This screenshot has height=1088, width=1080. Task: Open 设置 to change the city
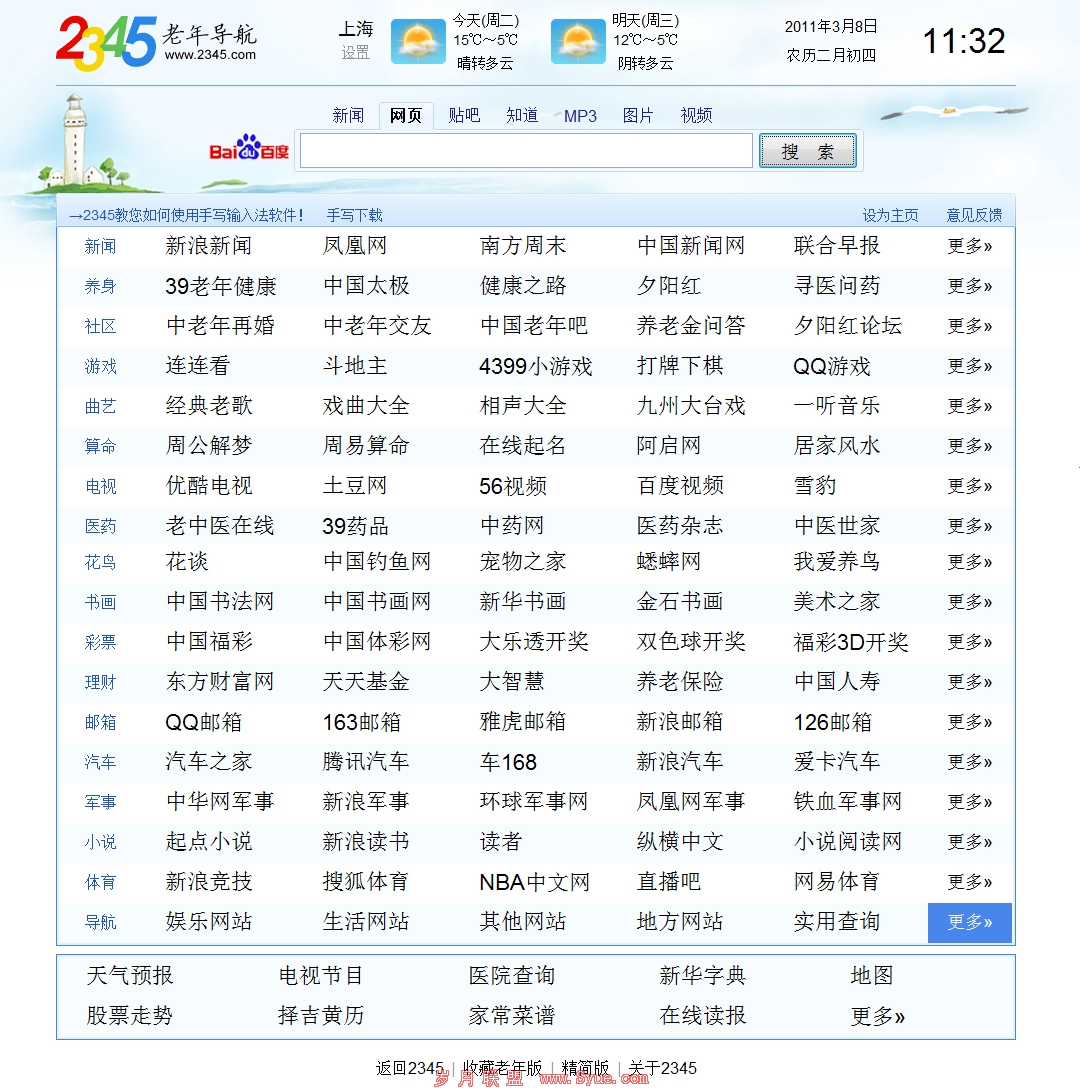pos(355,52)
